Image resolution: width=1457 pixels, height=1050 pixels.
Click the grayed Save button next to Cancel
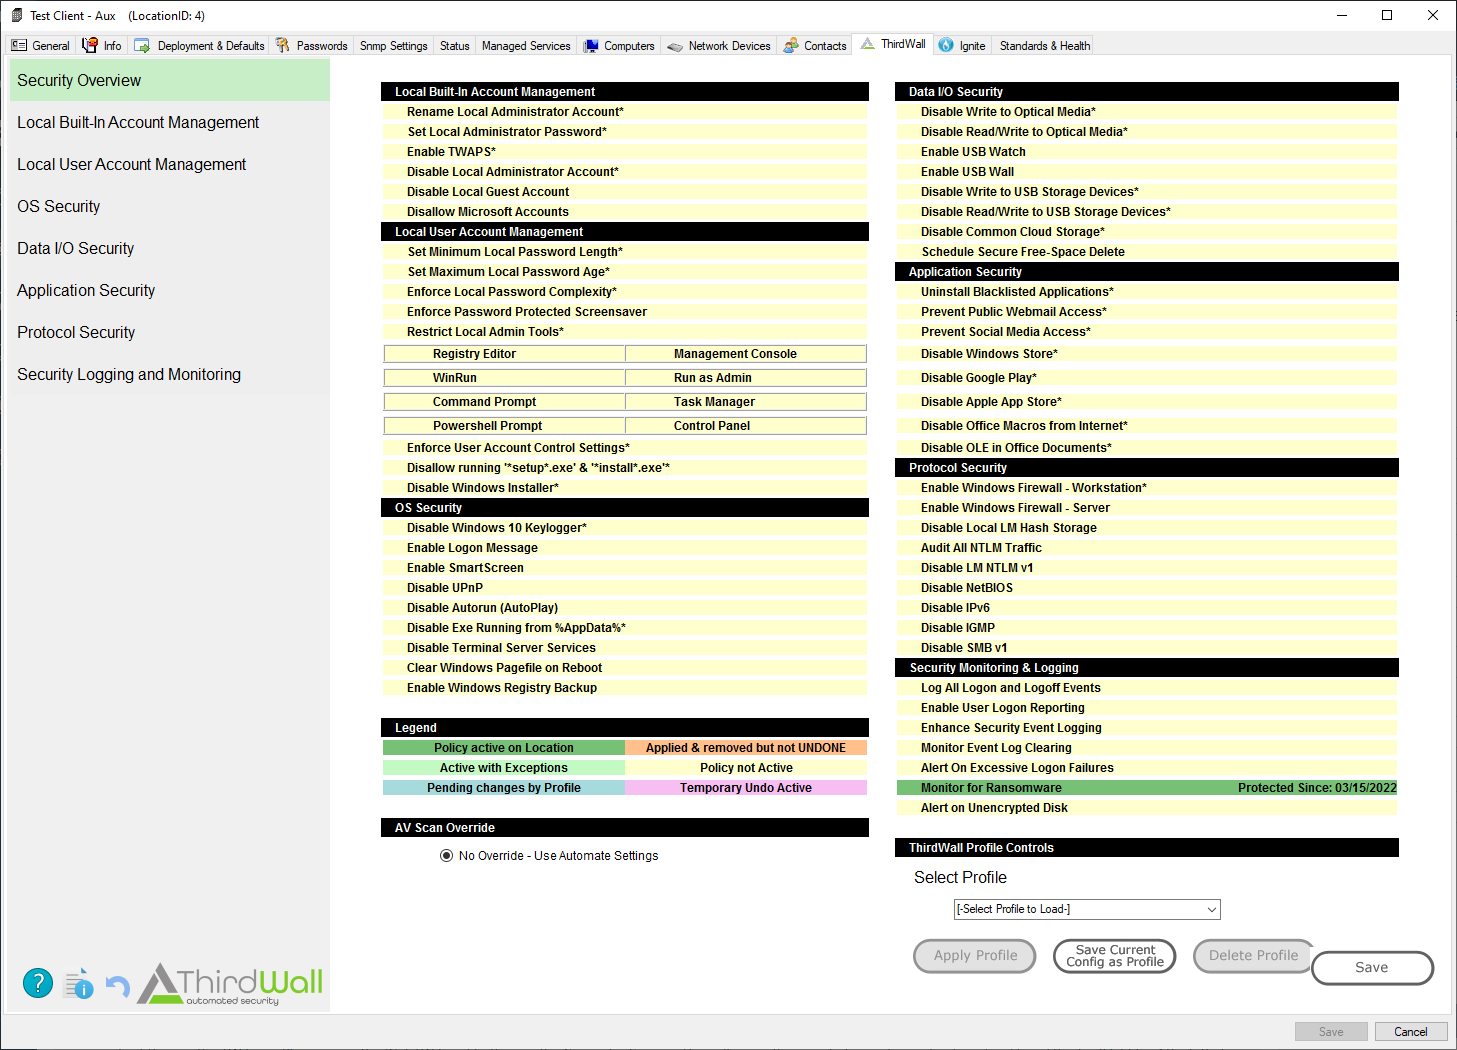coord(1331,1032)
